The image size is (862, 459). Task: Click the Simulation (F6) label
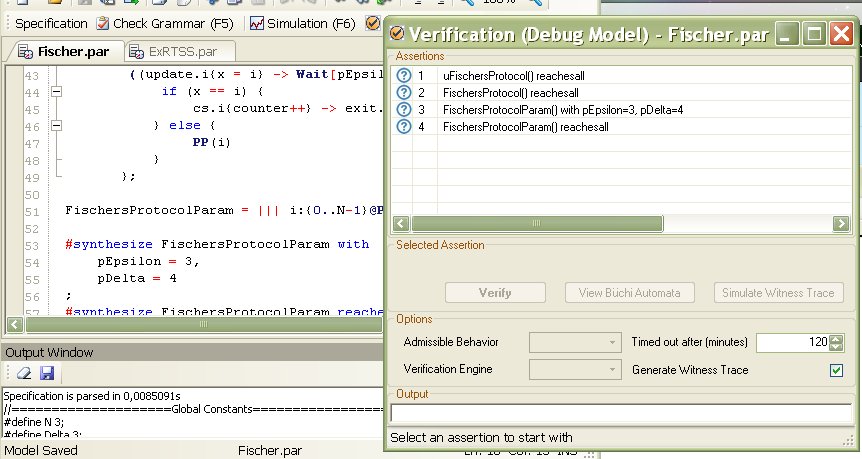point(311,24)
